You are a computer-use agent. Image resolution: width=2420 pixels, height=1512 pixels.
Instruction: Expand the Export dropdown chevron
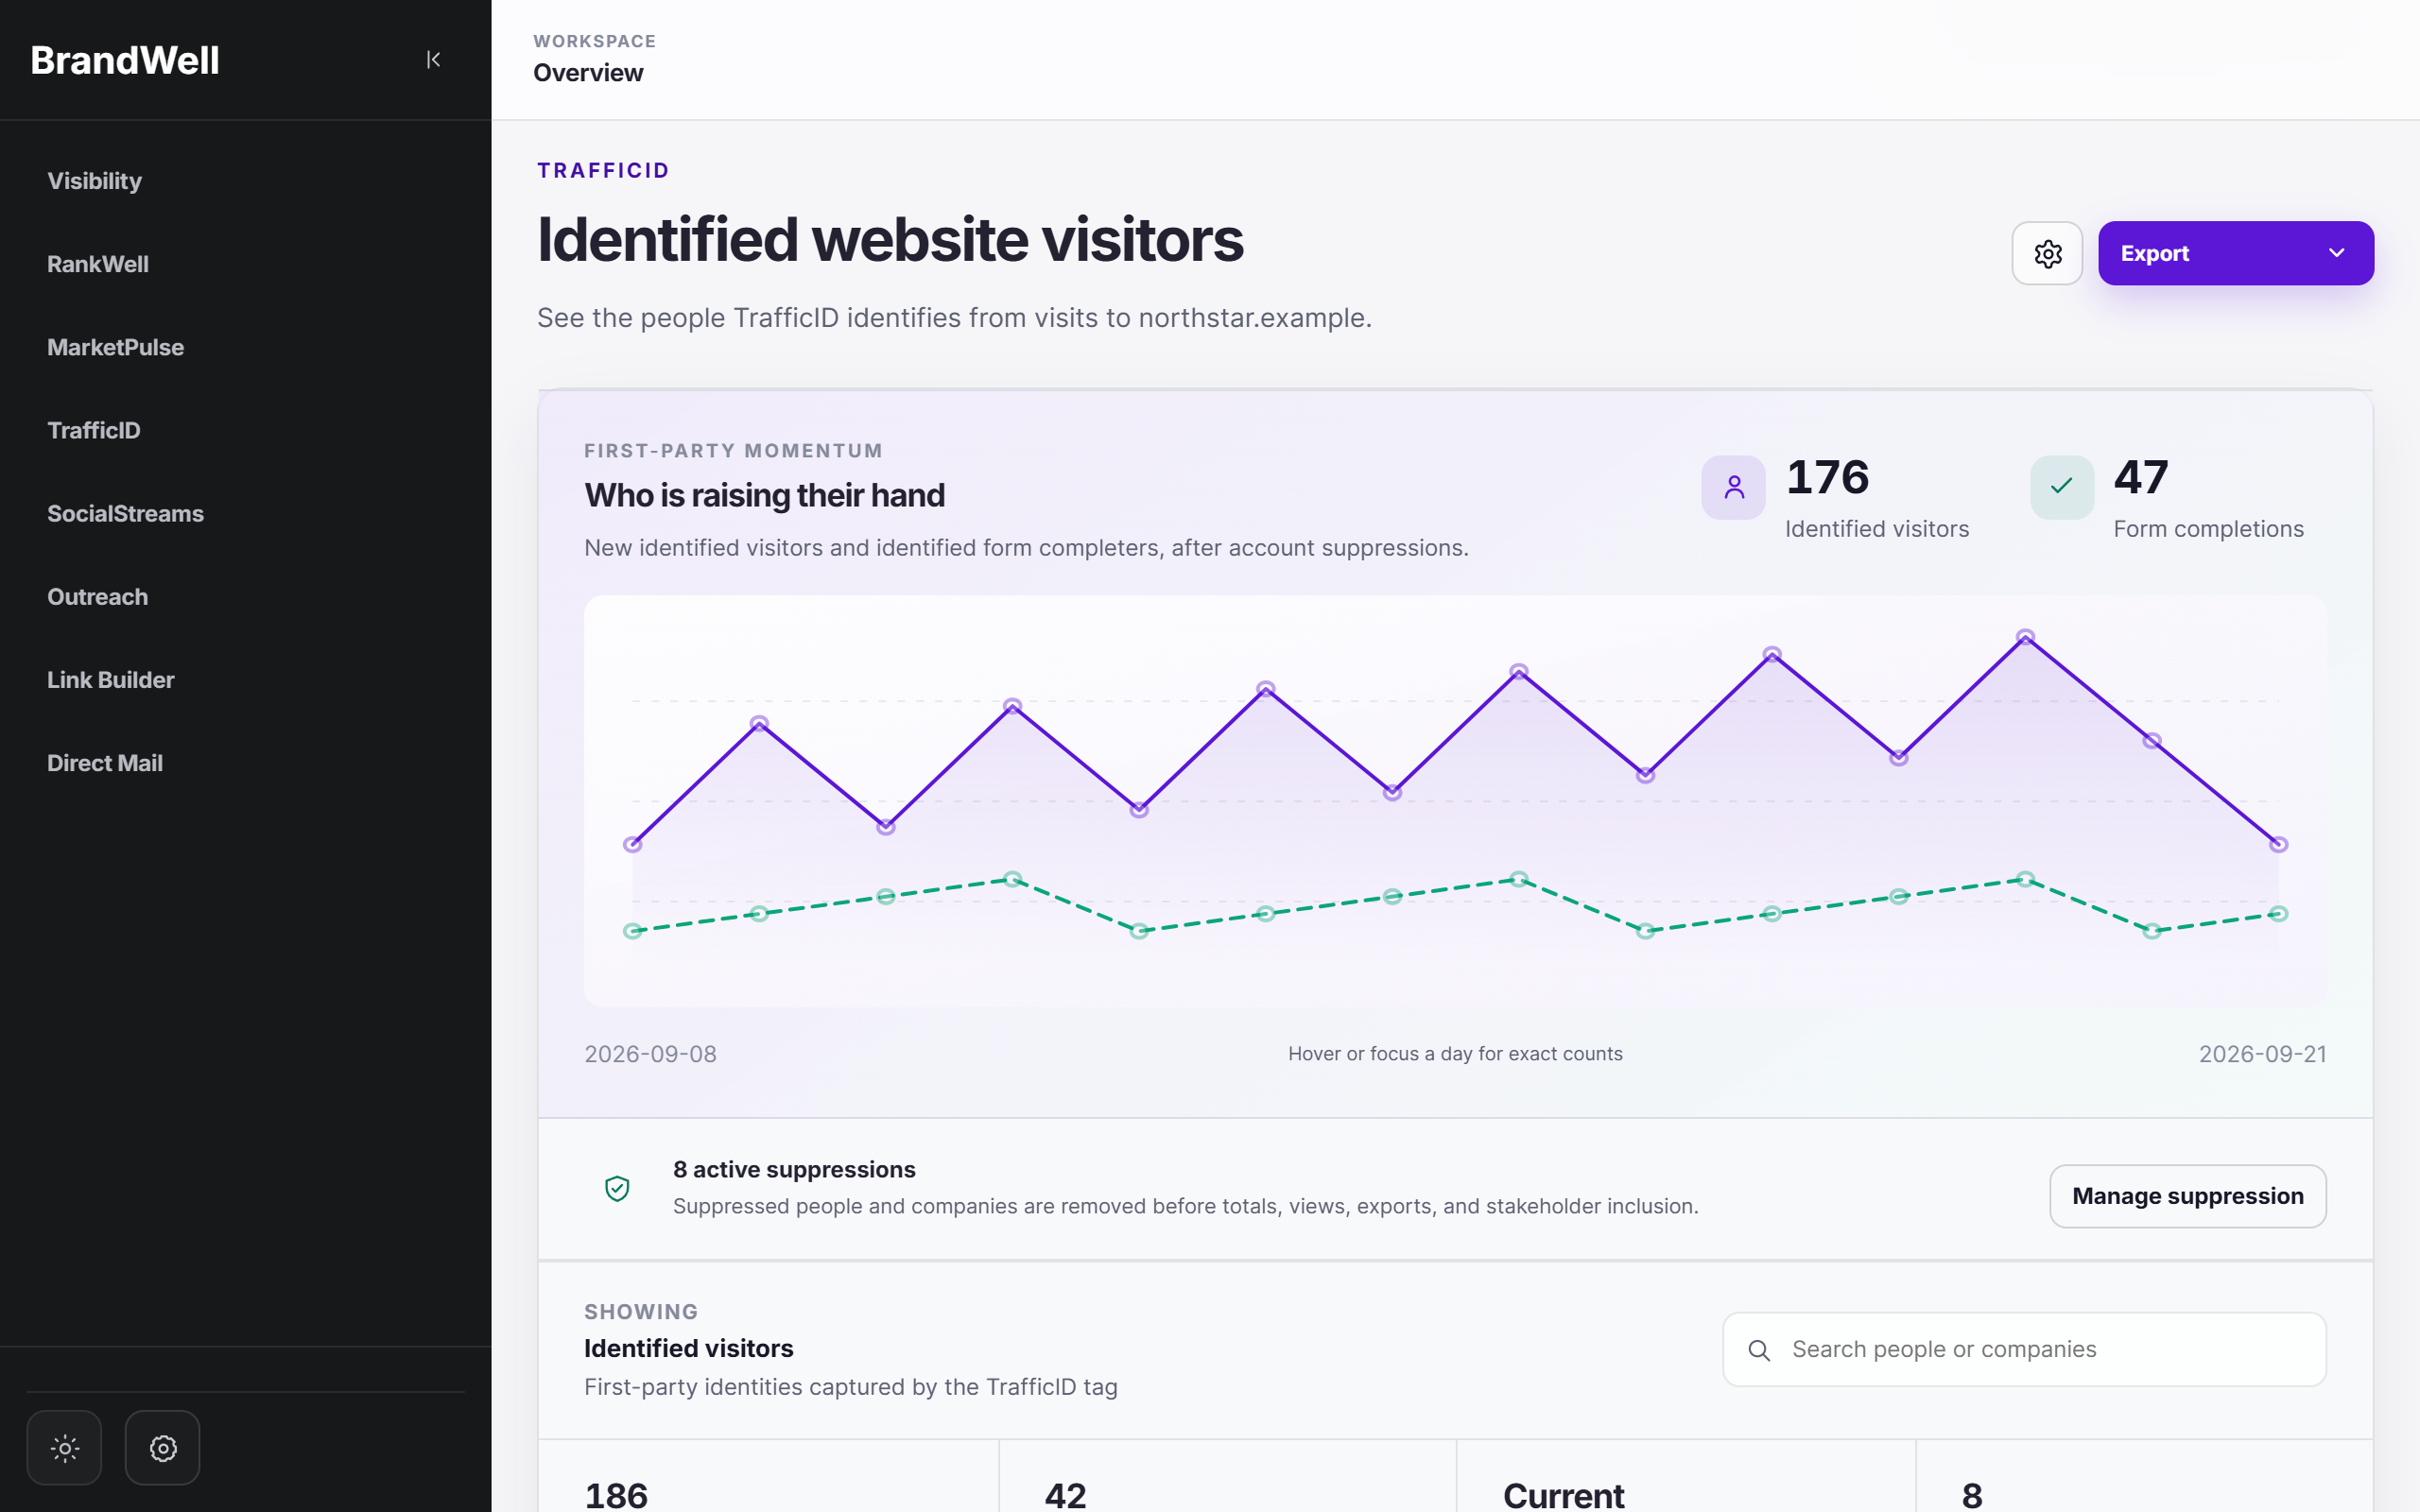(x=2336, y=253)
